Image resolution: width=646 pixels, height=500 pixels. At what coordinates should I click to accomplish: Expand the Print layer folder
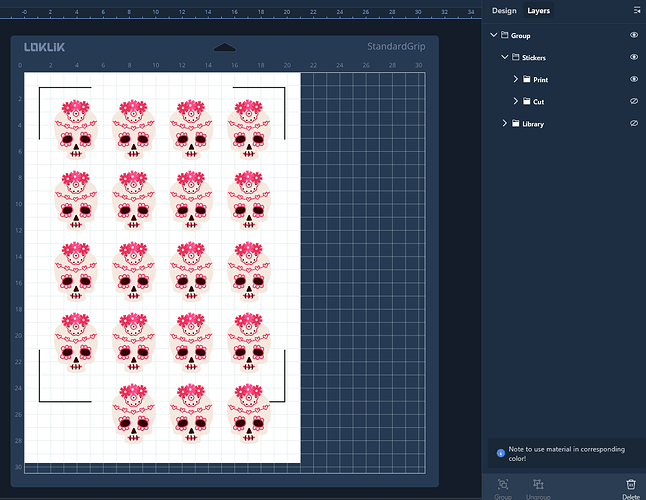pyautogui.click(x=516, y=79)
